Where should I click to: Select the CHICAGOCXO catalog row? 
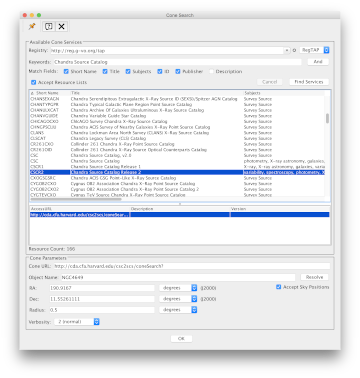177,122
